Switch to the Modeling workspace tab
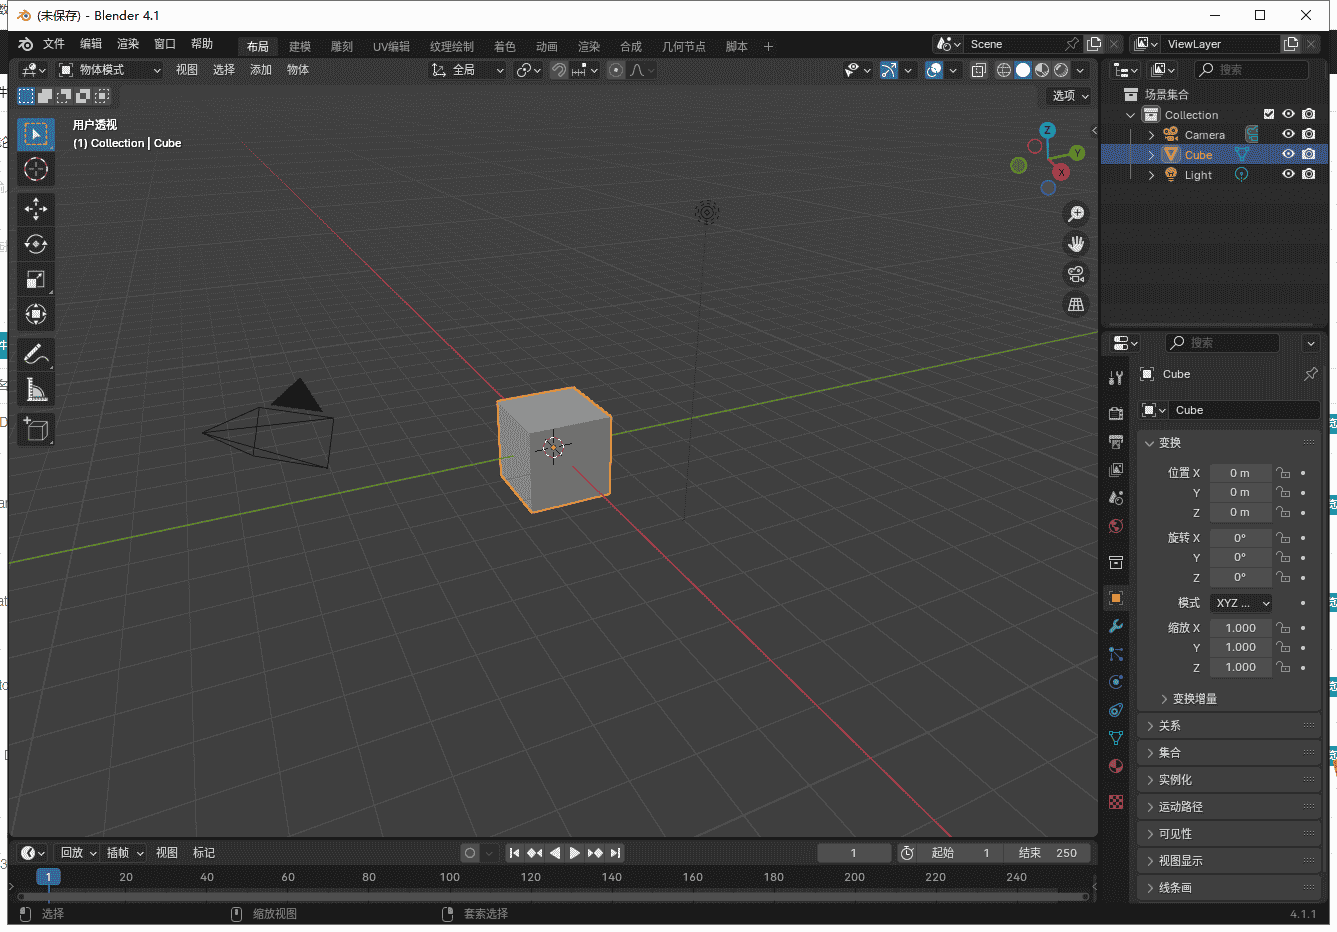The height and width of the screenshot is (932, 1337). [300, 46]
